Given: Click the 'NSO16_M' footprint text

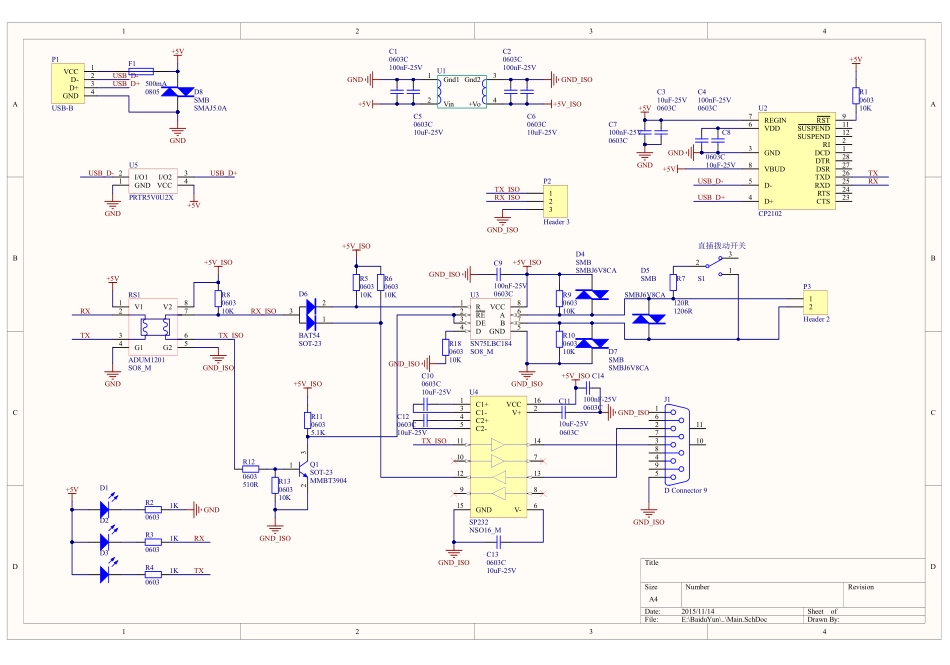Looking at the screenshot, I should tap(485, 531).
